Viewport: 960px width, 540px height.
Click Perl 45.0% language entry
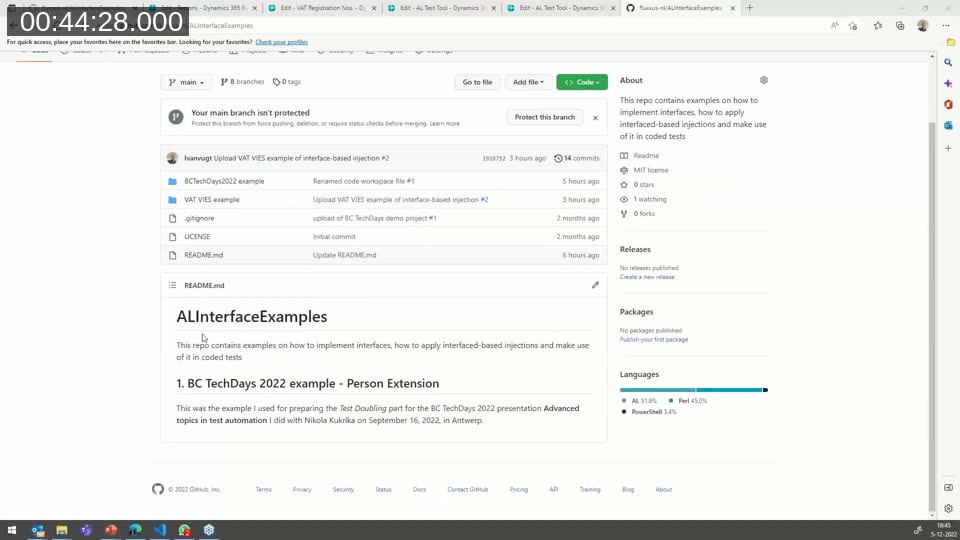[x=688, y=400]
